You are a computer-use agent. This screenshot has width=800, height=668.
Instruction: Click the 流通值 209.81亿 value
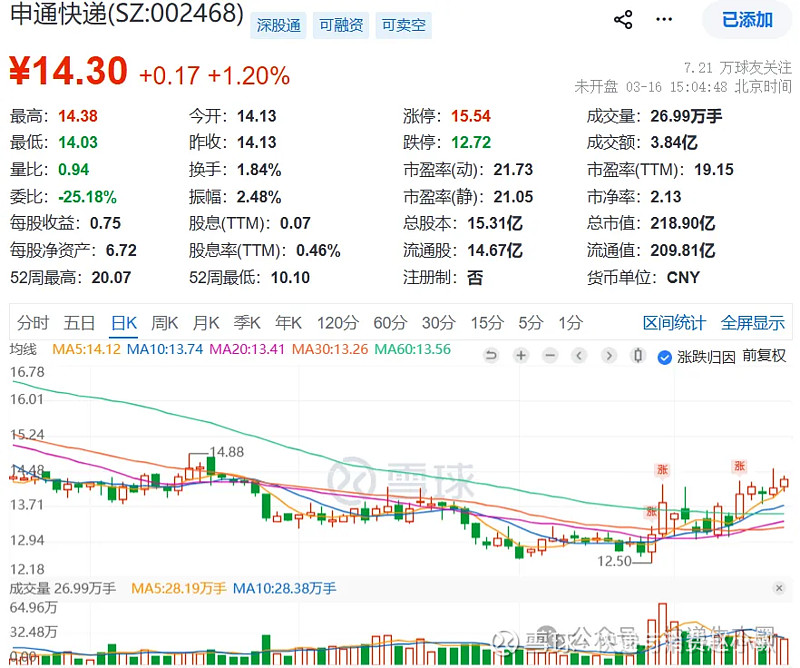[x=683, y=250]
